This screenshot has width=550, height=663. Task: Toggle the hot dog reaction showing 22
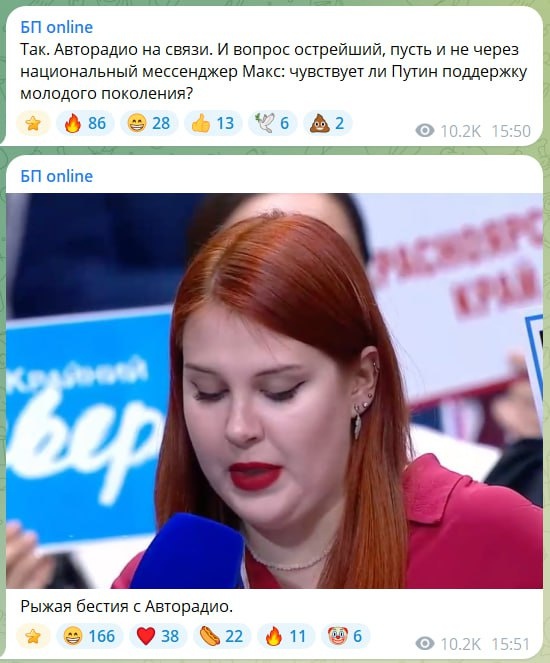[x=222, y=636]
